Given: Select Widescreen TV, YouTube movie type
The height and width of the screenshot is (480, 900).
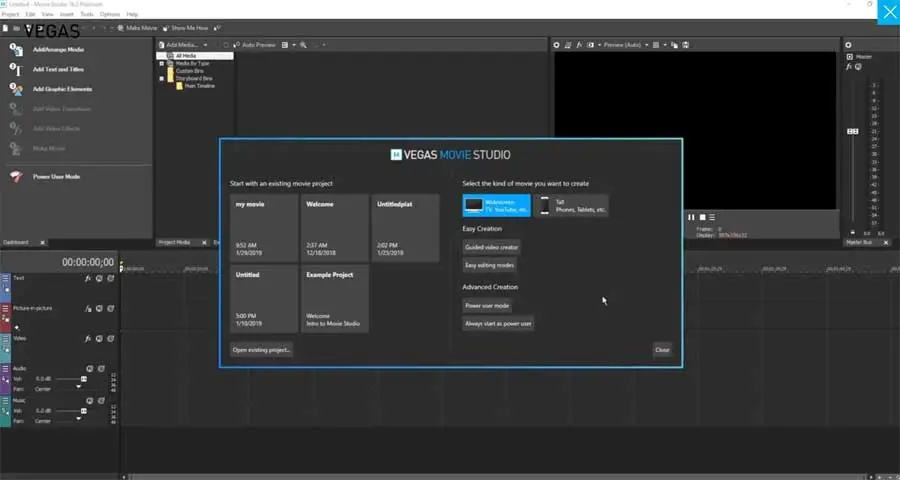Looking at the screenshot, I should coord(496,206).
